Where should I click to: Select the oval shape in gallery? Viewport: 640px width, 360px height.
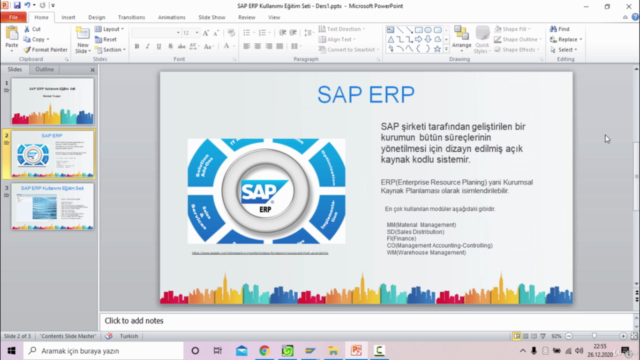[428, 30]
